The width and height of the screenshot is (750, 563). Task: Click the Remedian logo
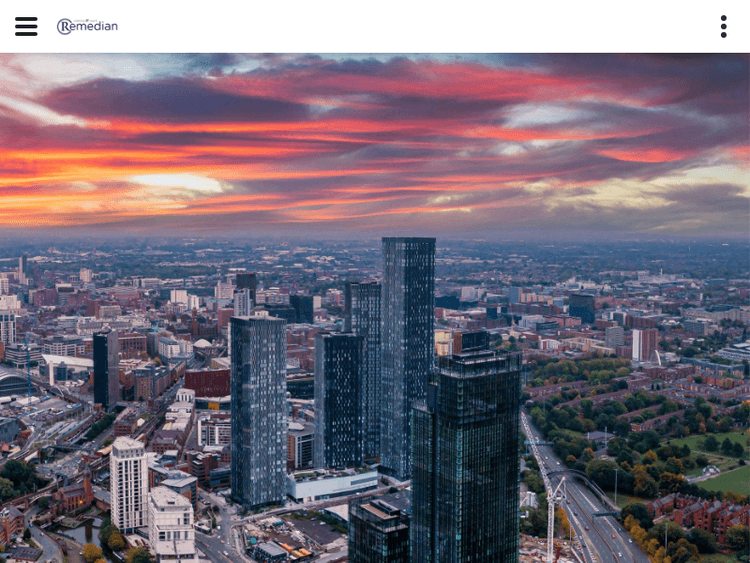(x=87, y=26)
